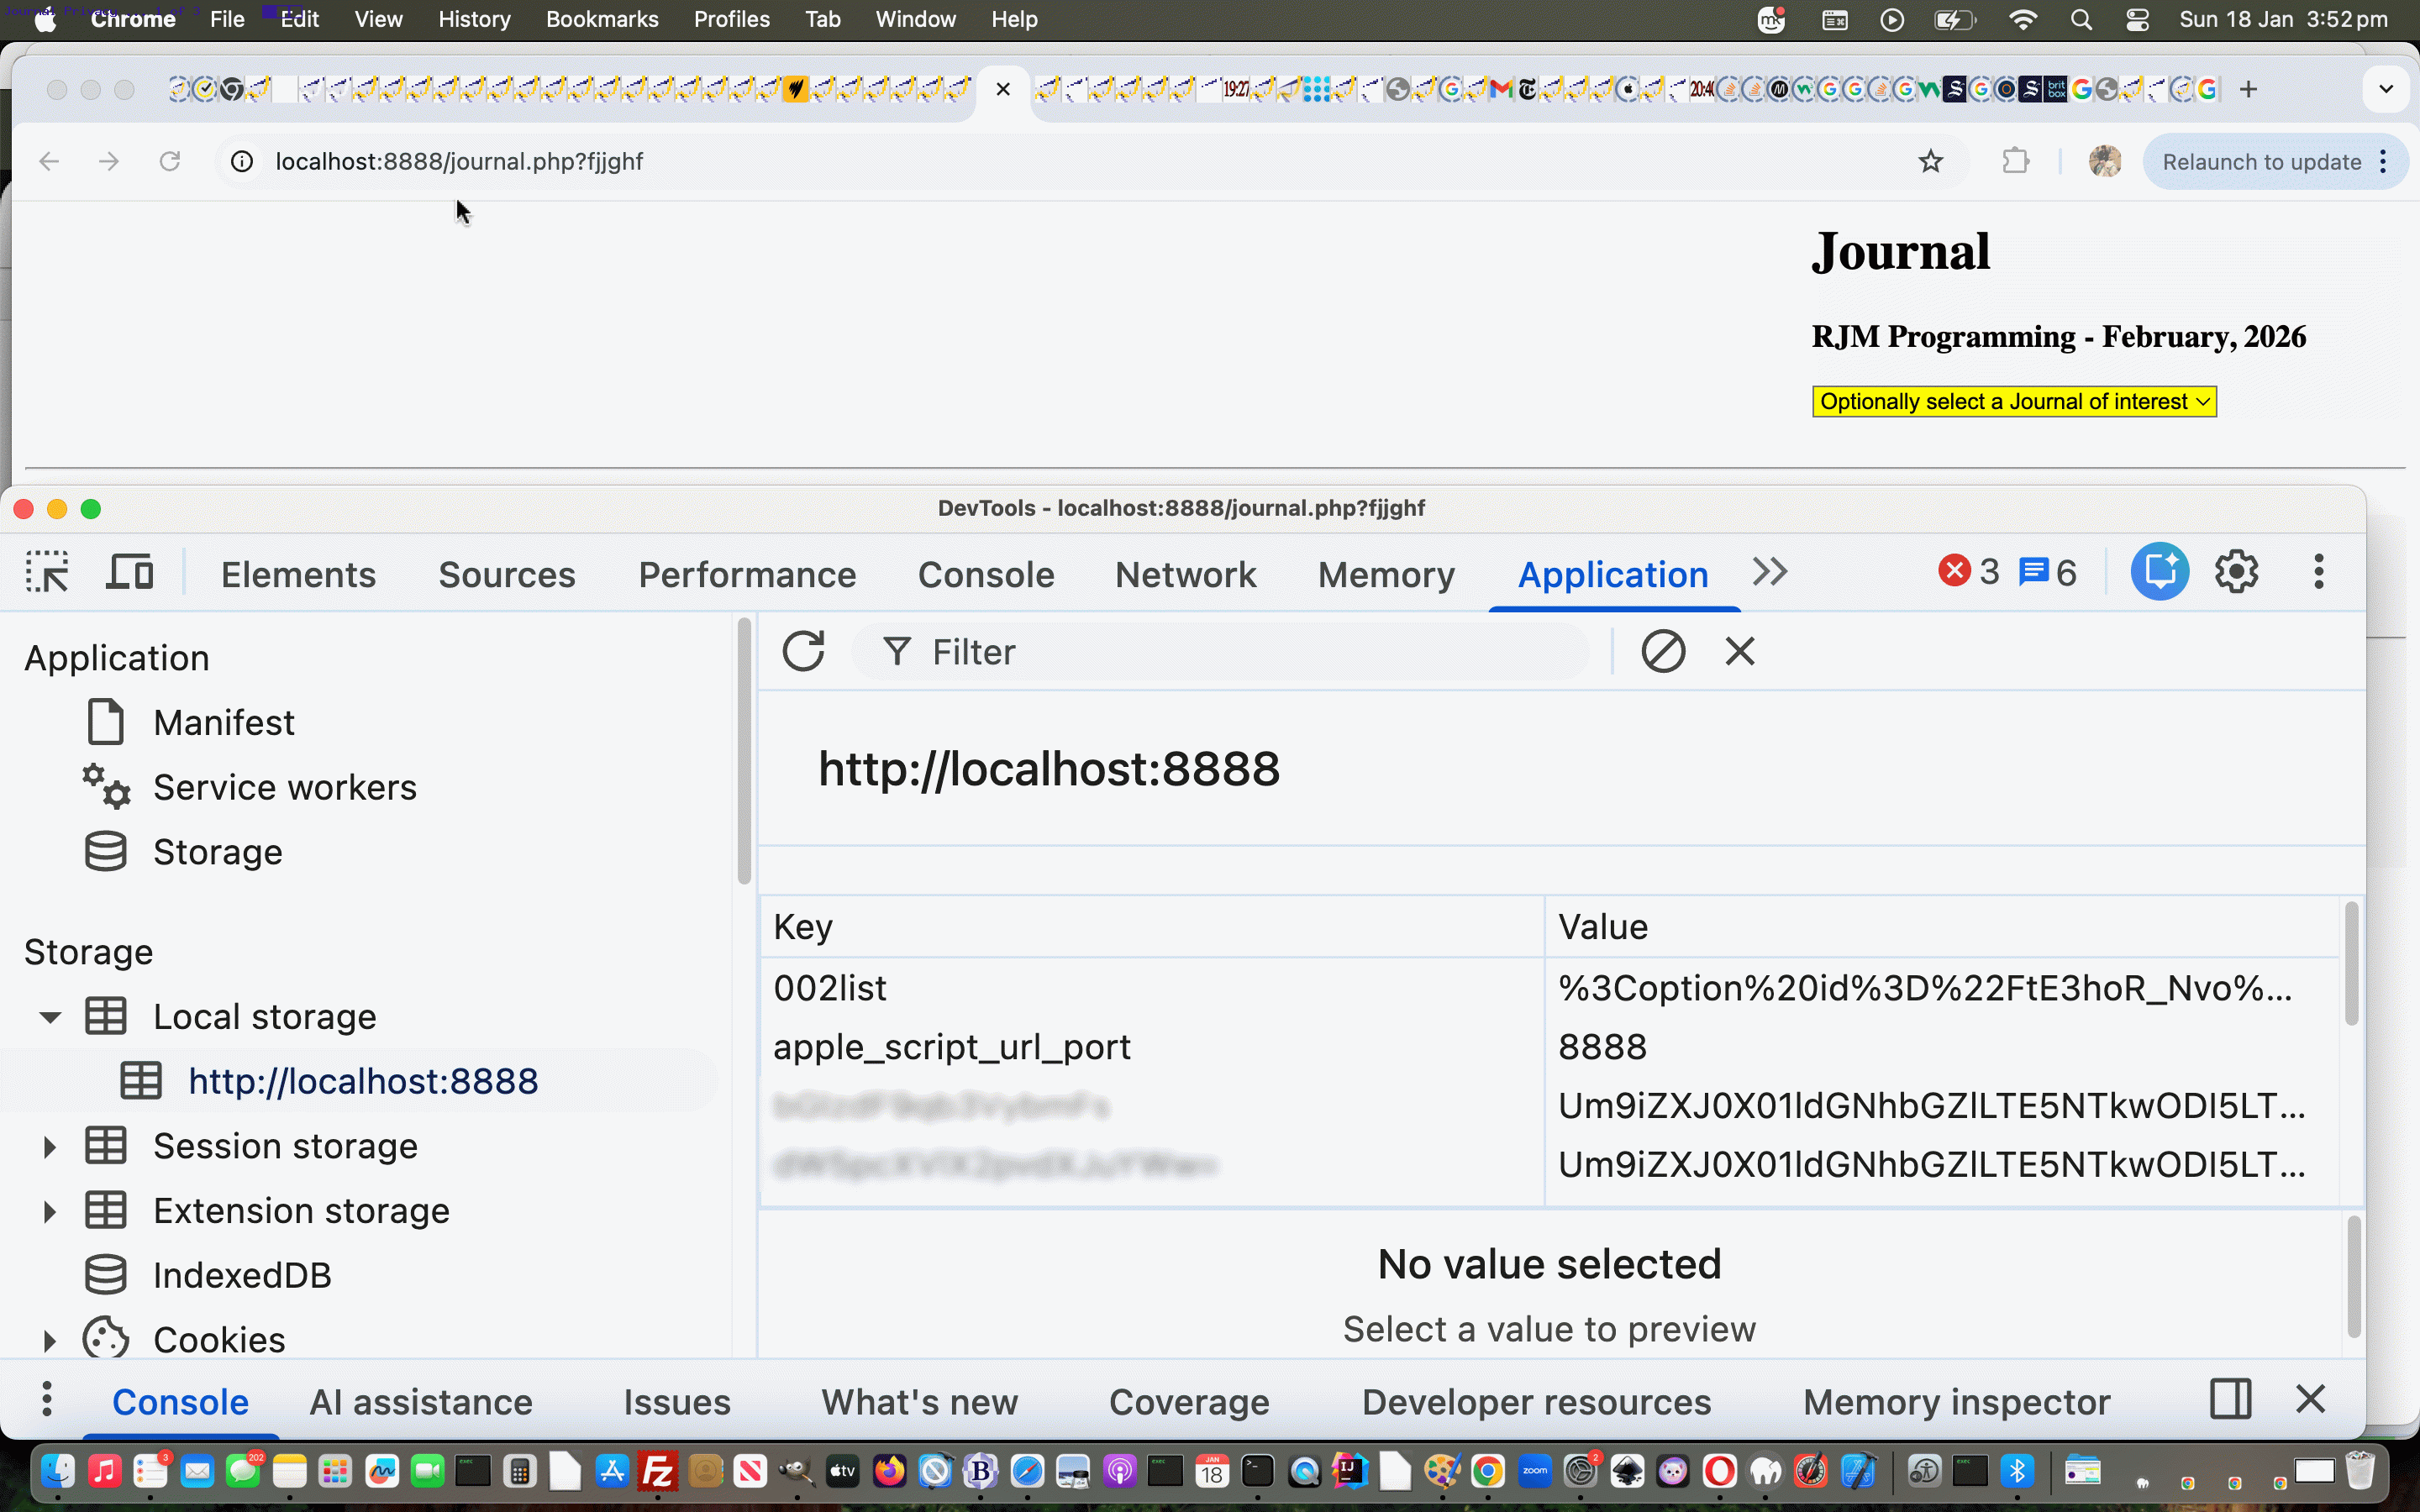Select the inspect element tool
The image size is (2420, 1512).
46,571
